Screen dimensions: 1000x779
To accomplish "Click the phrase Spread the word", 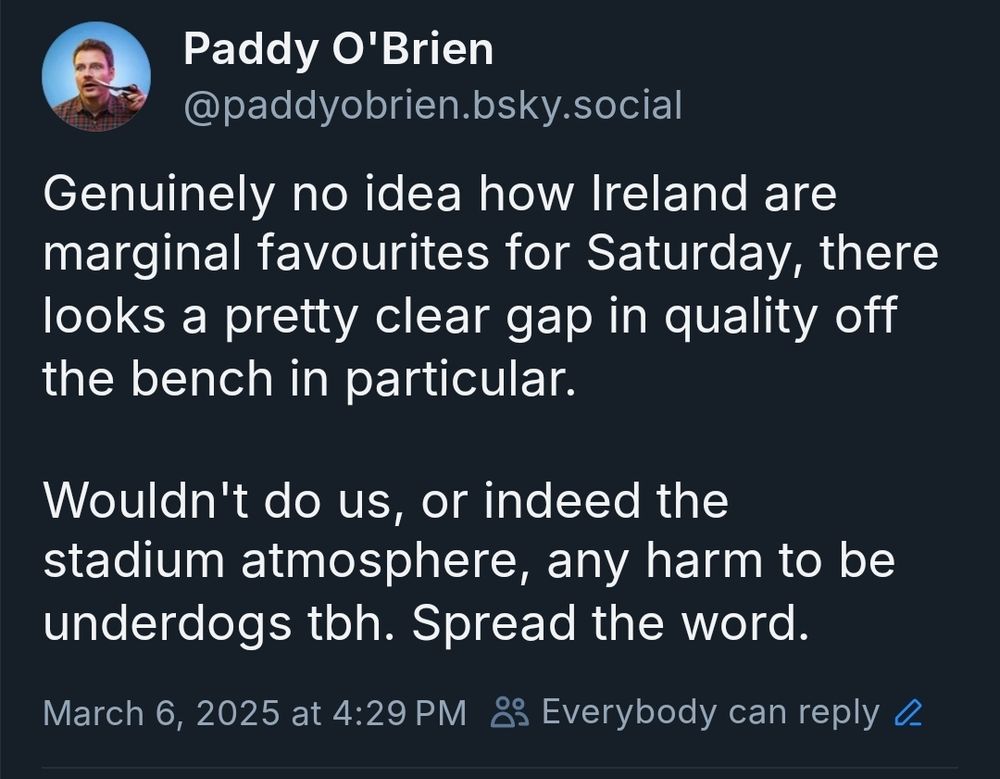I will 611,623.
